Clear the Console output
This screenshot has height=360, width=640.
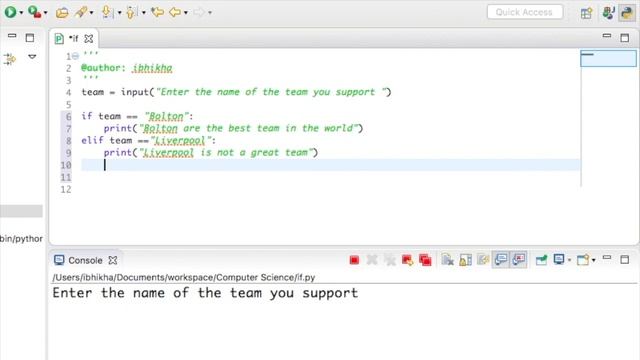pos(447,260)
